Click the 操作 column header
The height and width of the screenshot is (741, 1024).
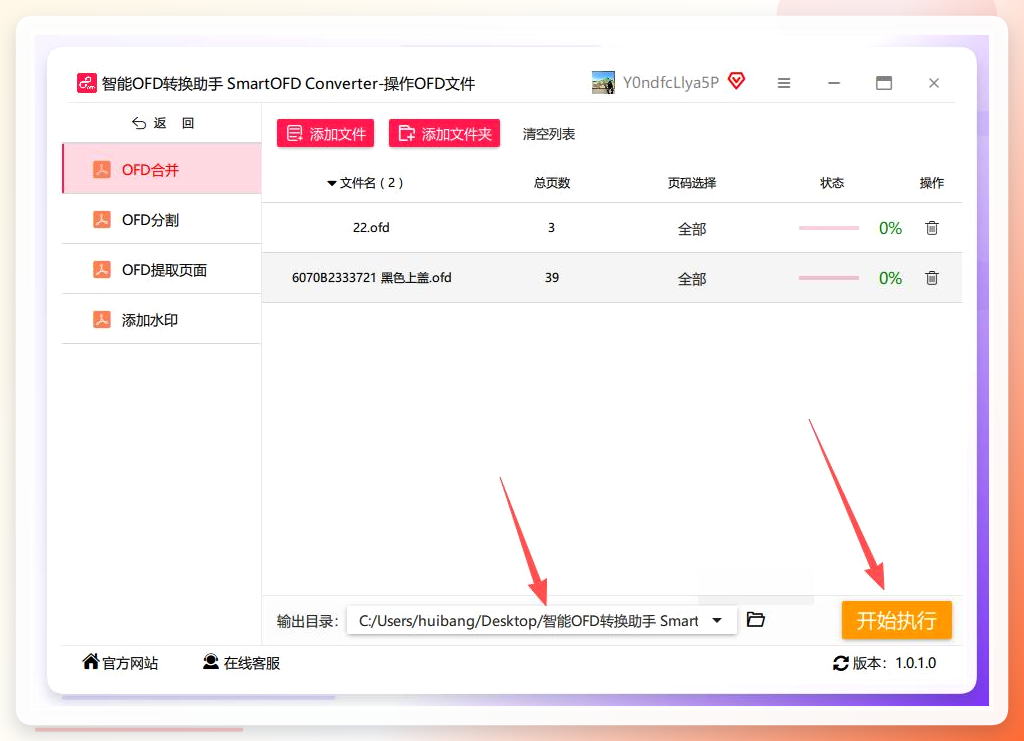[931, 183]
